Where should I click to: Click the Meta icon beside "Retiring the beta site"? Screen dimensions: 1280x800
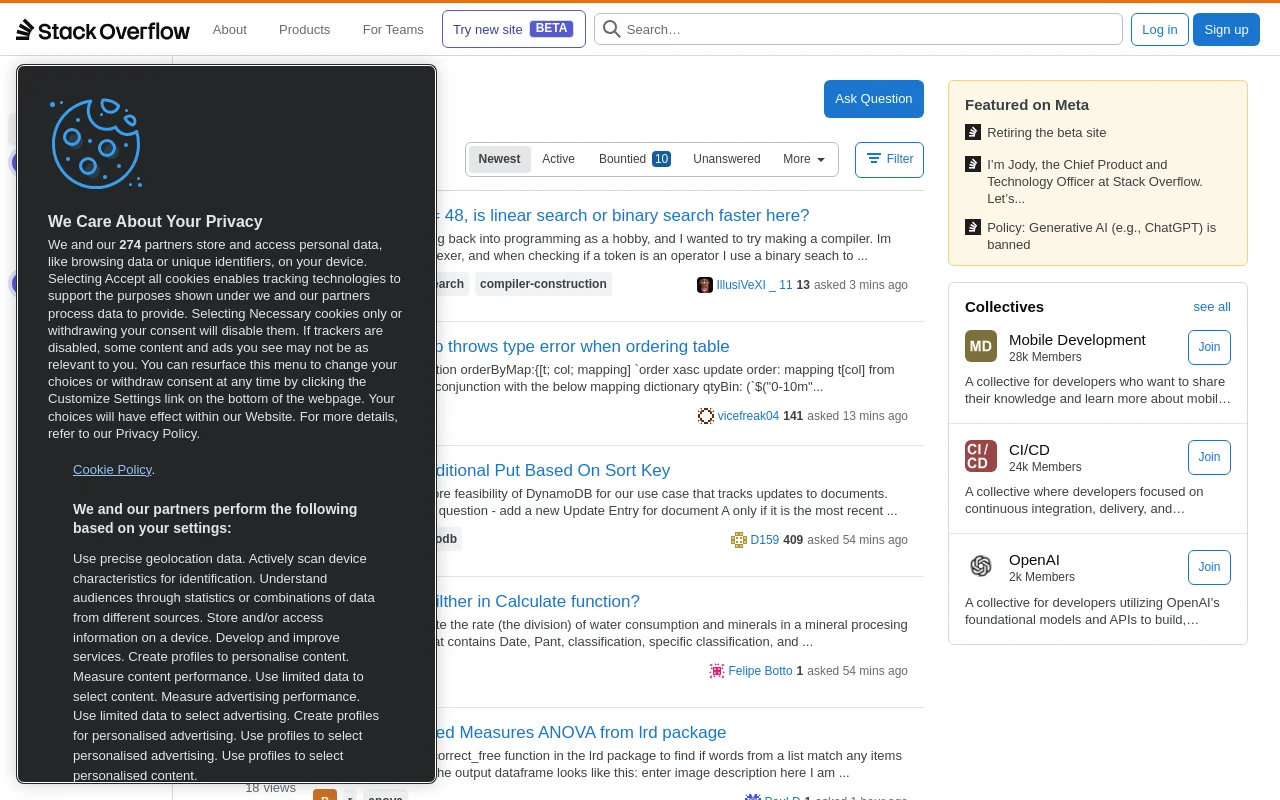973,131
